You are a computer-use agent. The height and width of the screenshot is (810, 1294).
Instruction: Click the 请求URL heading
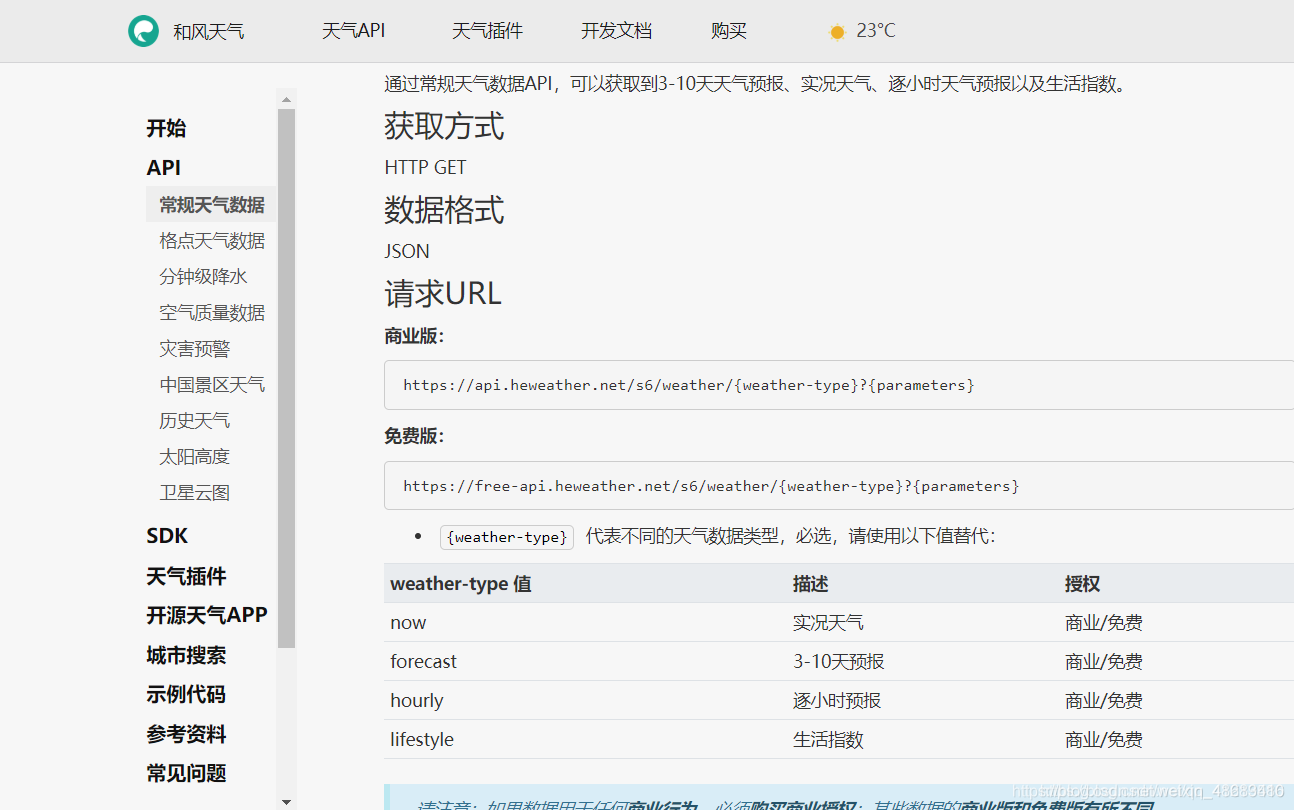pyautogui.click(x=443, y=293)
